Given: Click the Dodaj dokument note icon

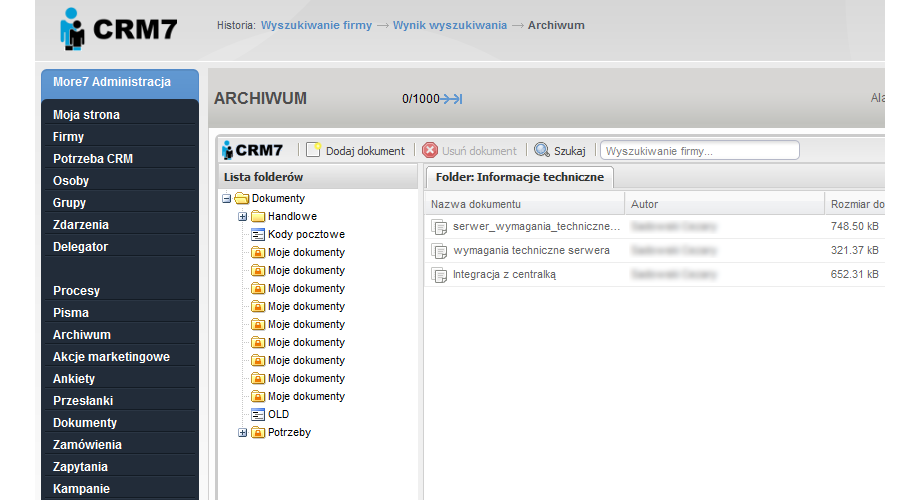Looking at the screenshot, I should 313,150.
